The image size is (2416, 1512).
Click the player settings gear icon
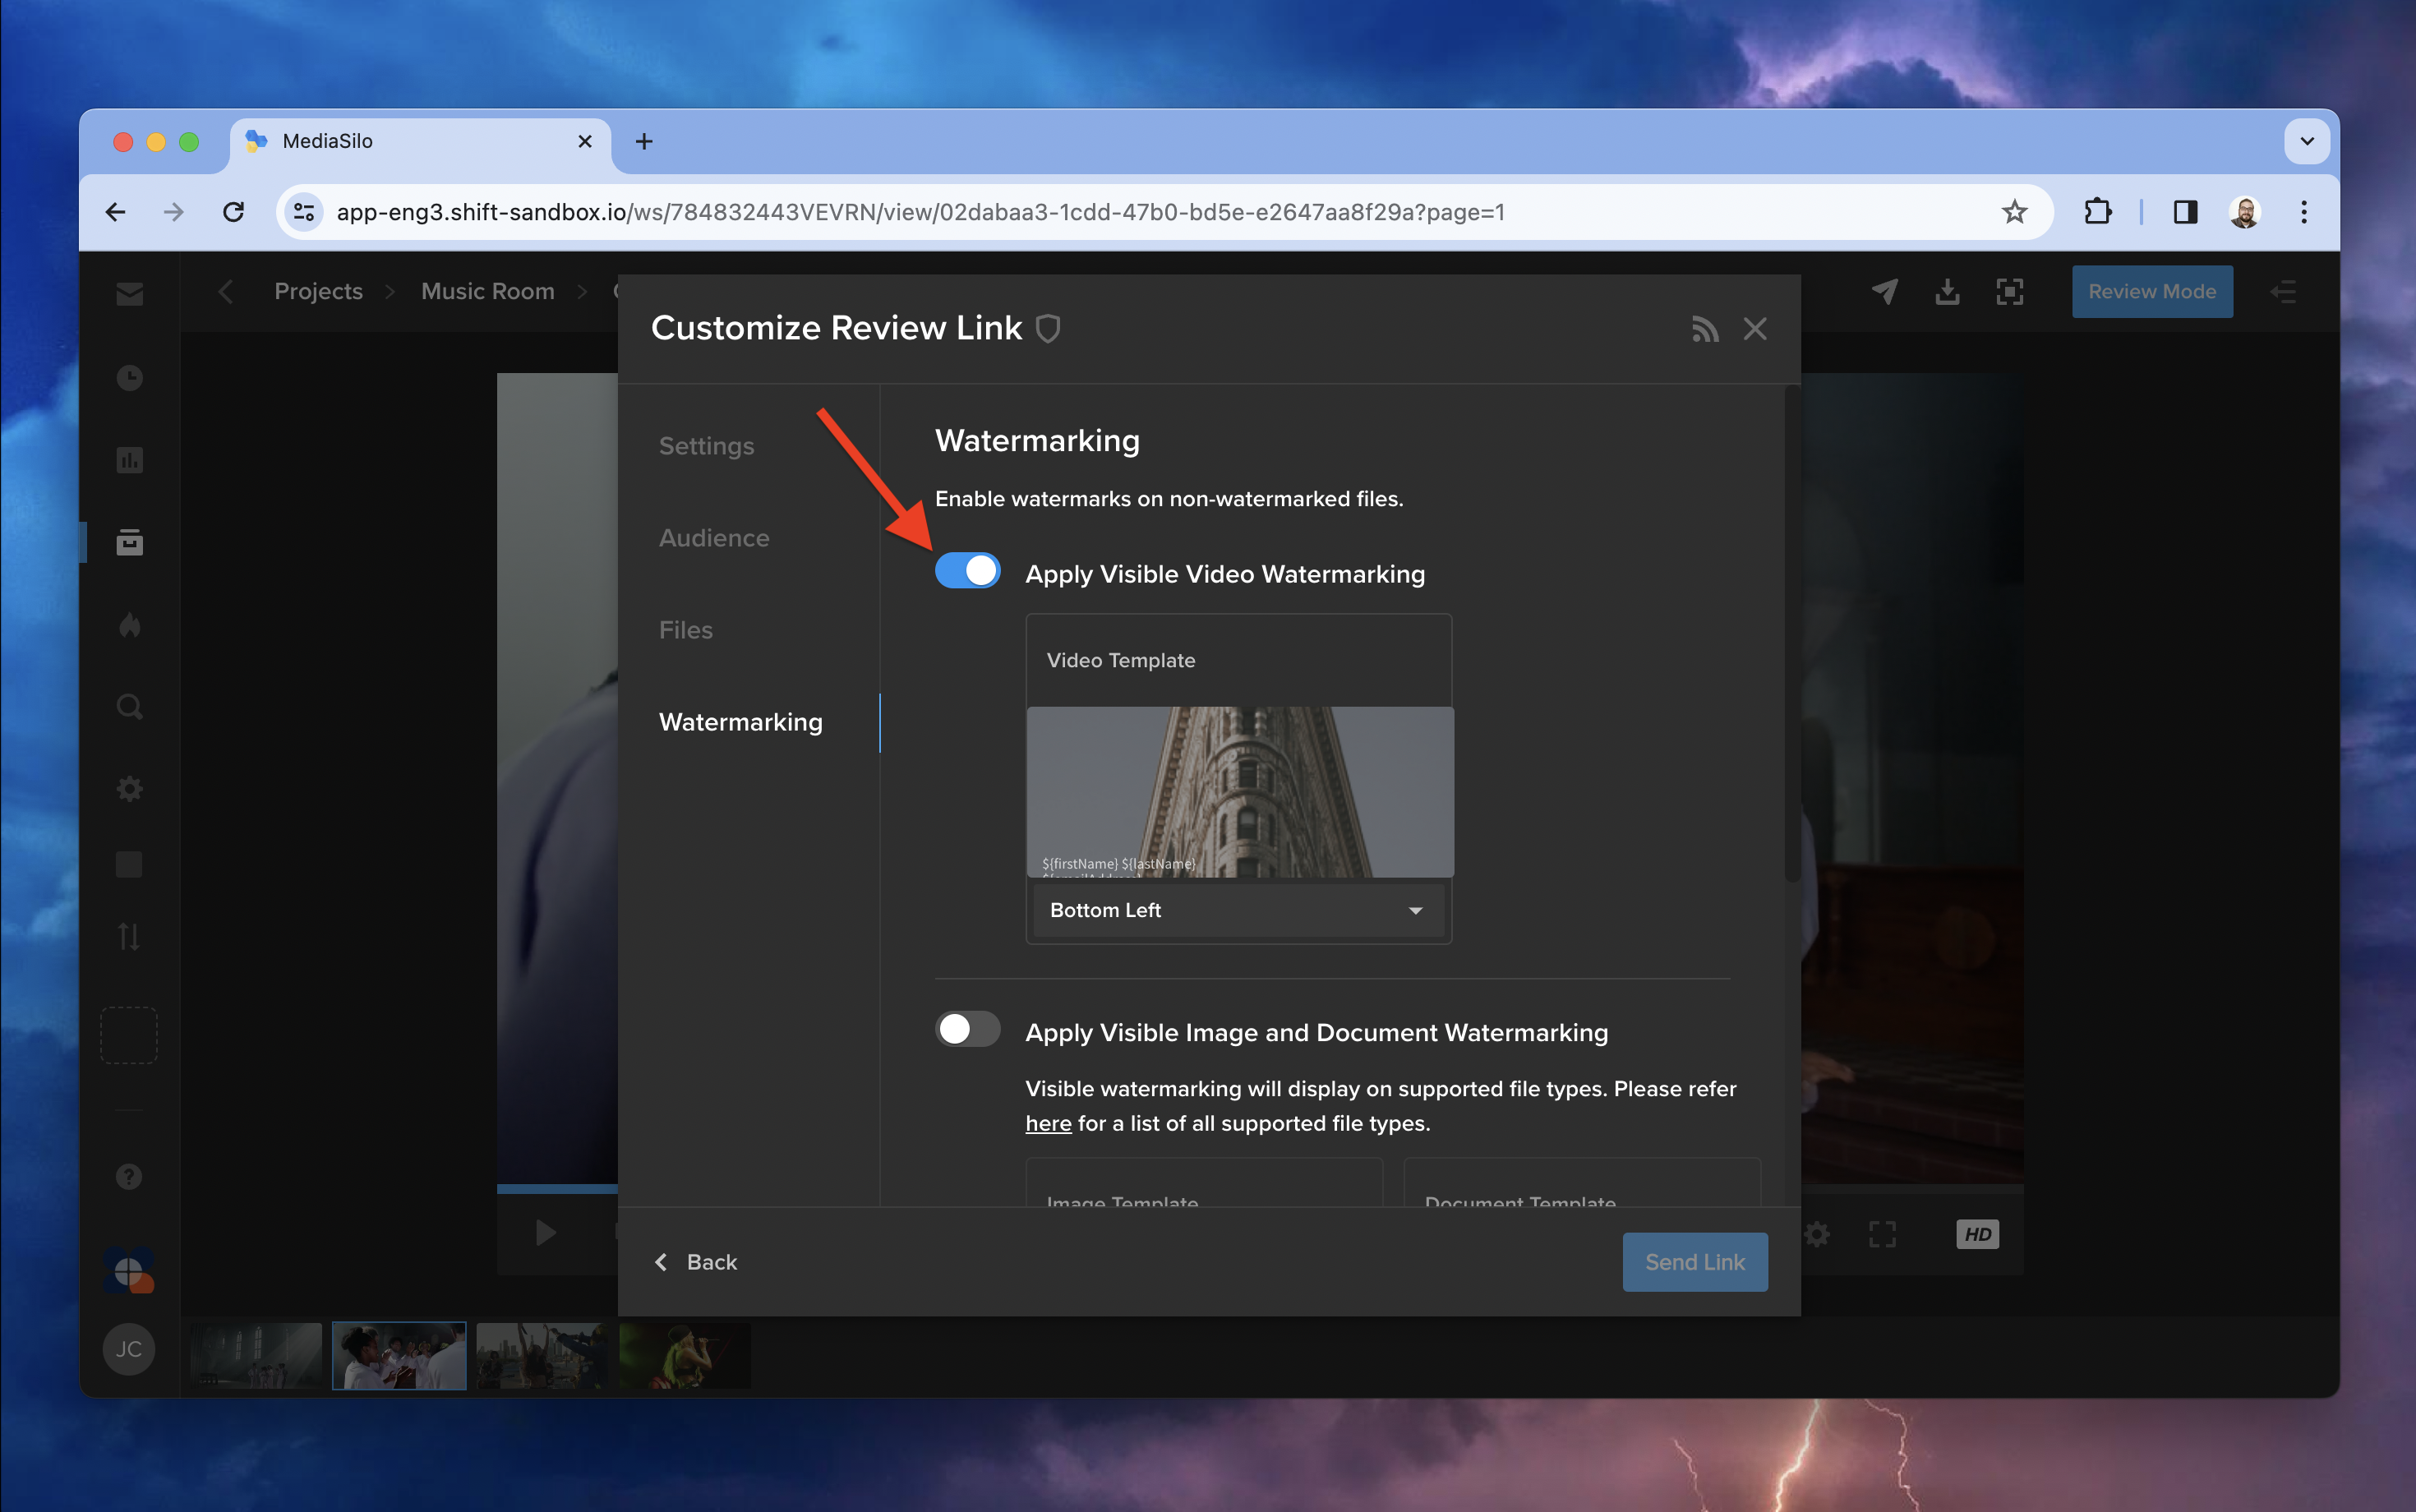[x=1817, y=1234]
